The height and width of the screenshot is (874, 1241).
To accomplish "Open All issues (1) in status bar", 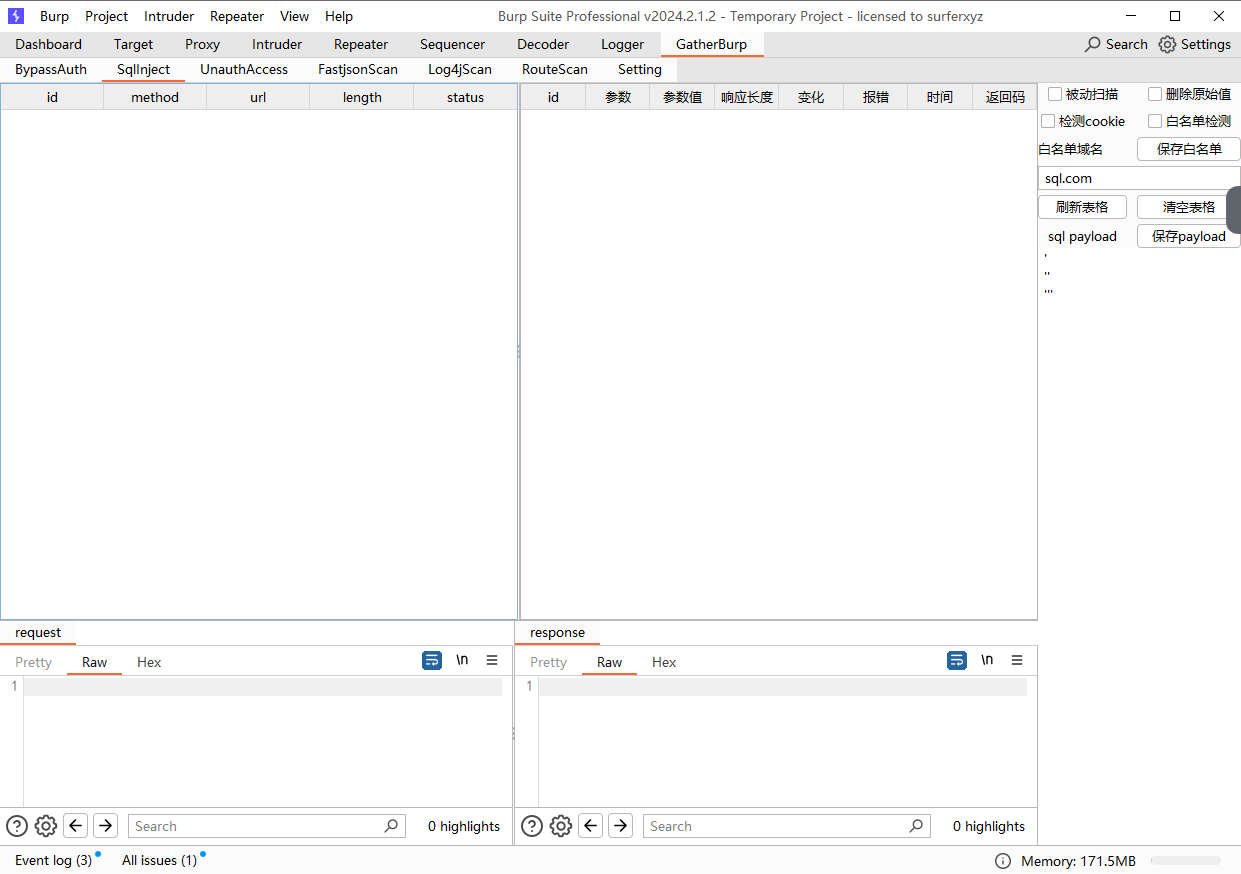I will [159, 860].
